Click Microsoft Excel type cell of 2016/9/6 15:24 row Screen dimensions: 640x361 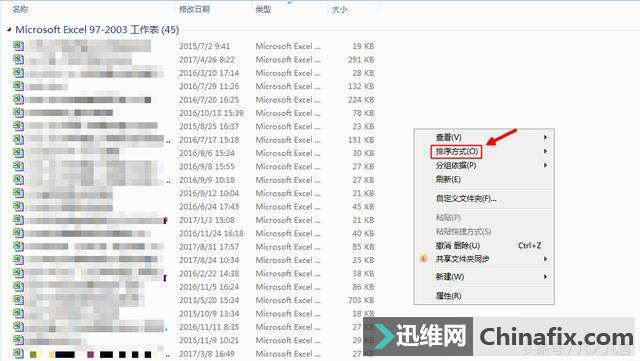(288, 153)
